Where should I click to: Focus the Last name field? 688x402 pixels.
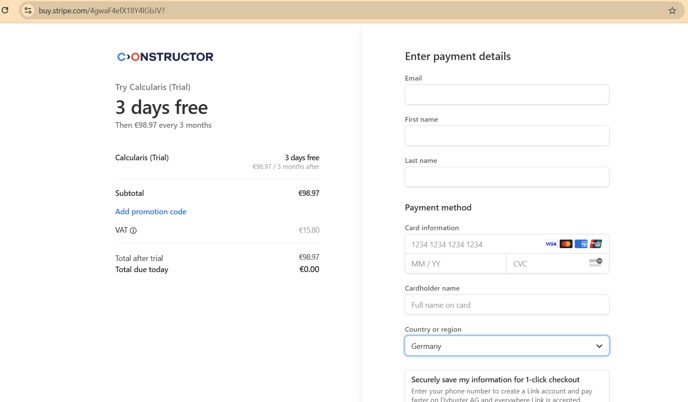(507, 177)
